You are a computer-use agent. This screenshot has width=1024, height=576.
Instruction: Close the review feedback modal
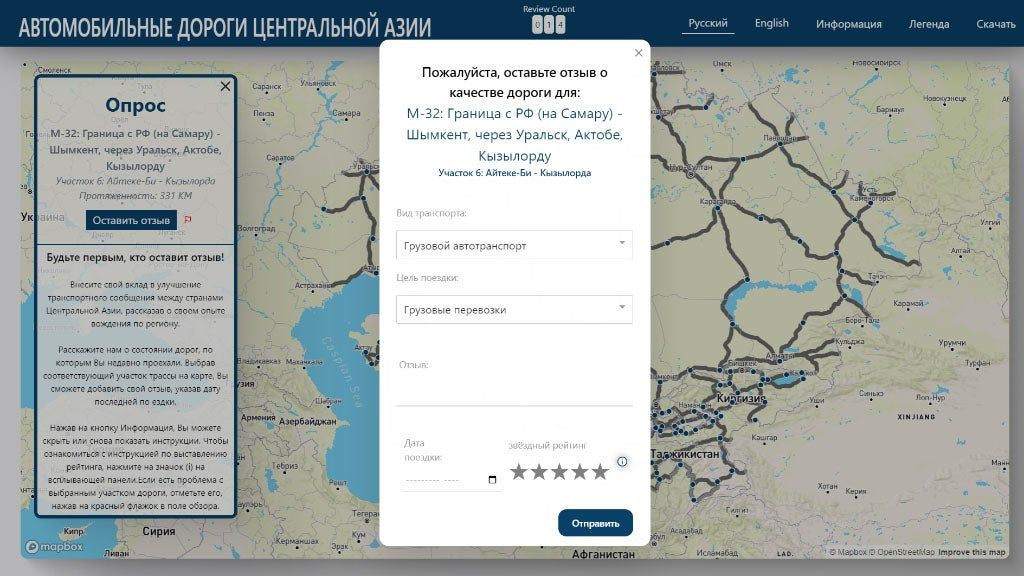click(638, 52)
